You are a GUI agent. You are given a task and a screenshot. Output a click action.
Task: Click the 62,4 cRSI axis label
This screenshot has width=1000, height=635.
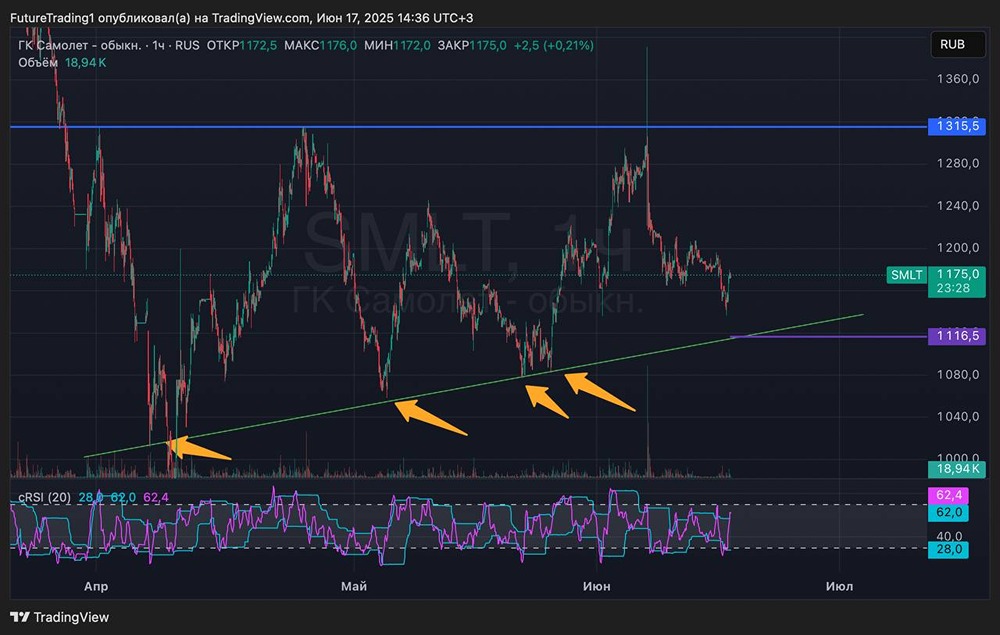tap(948, 495)
